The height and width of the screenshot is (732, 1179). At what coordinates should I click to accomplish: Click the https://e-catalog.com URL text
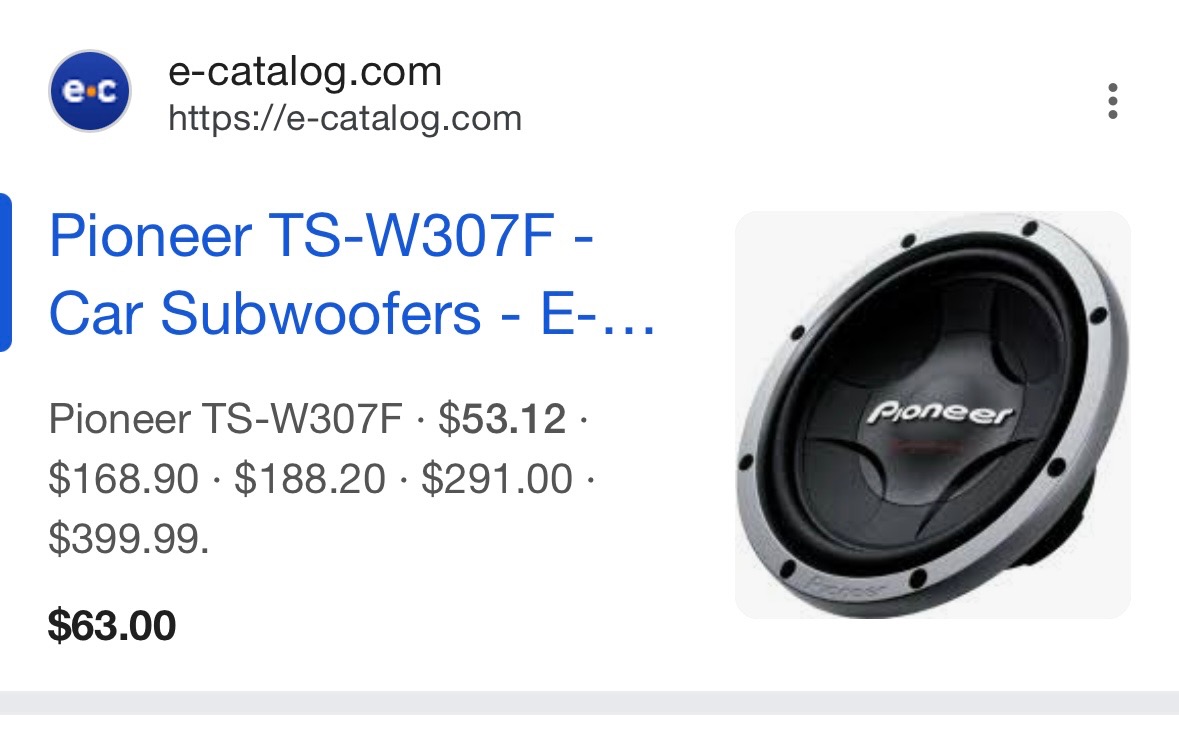click(344, 118)
